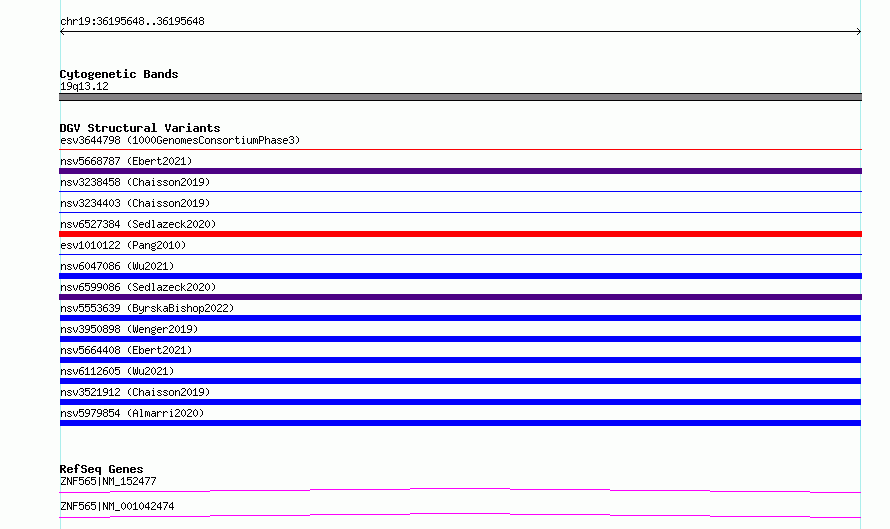
Task: Select the Cytogenetic Bands track heading
Action: click(119, 74)
